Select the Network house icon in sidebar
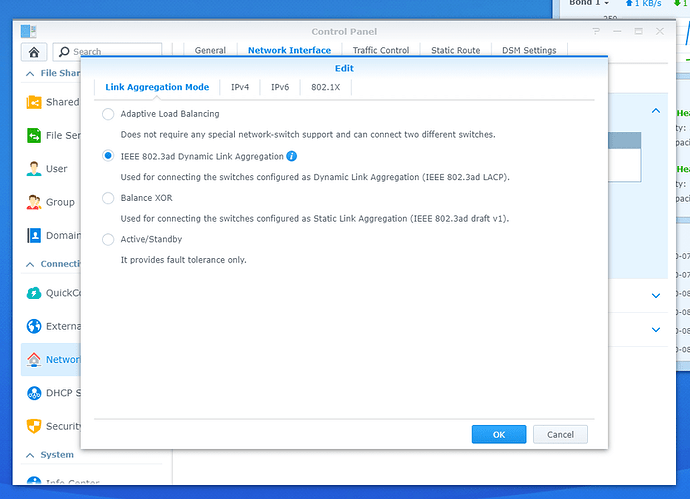 pos(34,360)
